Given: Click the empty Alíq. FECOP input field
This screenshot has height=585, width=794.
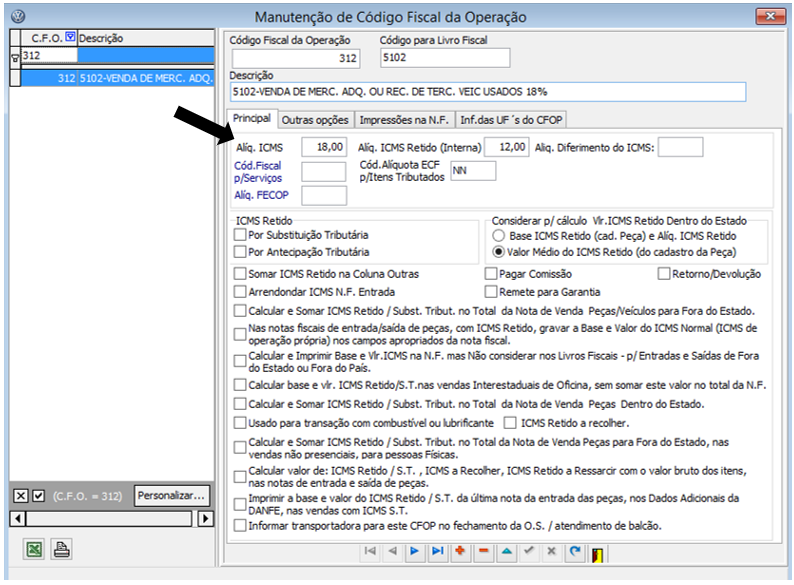Looking at the screenshot, I should pos(324,196).
